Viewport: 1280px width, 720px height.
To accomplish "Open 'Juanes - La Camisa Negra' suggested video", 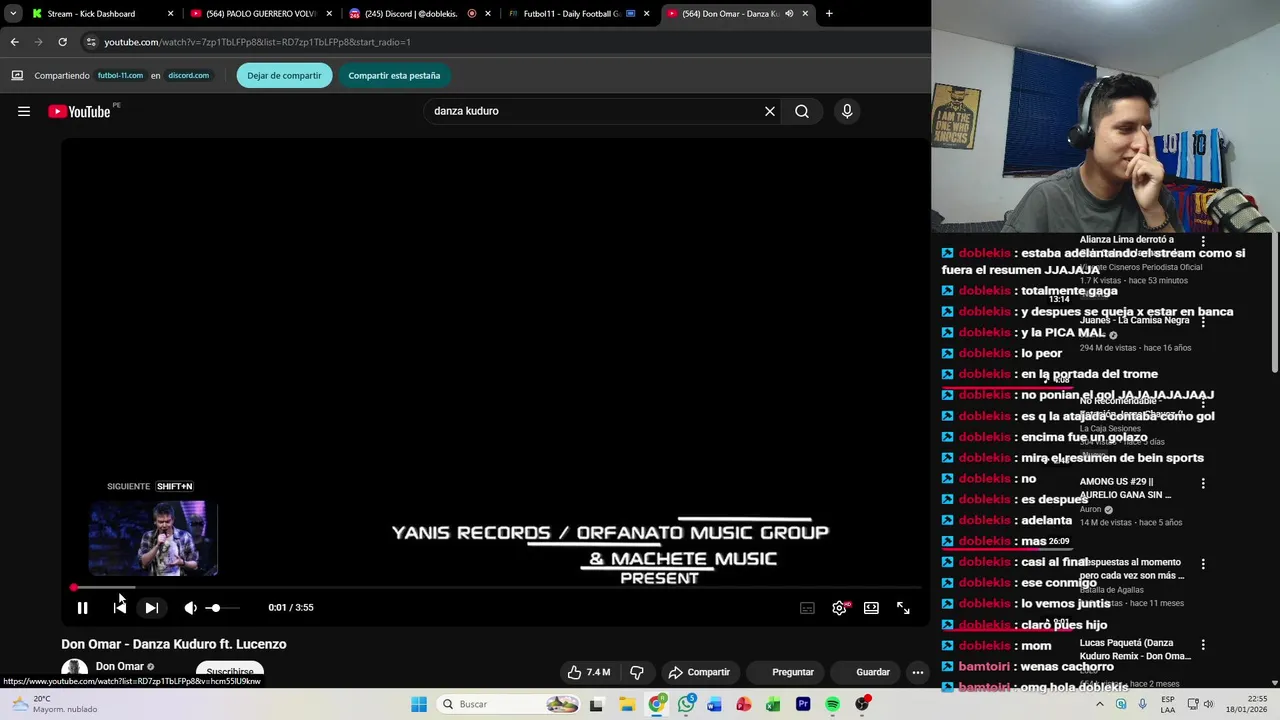I will point(1134,320).
